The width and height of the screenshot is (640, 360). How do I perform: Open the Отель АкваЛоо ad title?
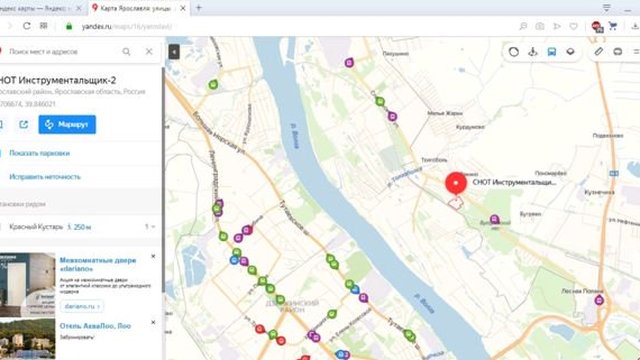(x=95, y=326)
